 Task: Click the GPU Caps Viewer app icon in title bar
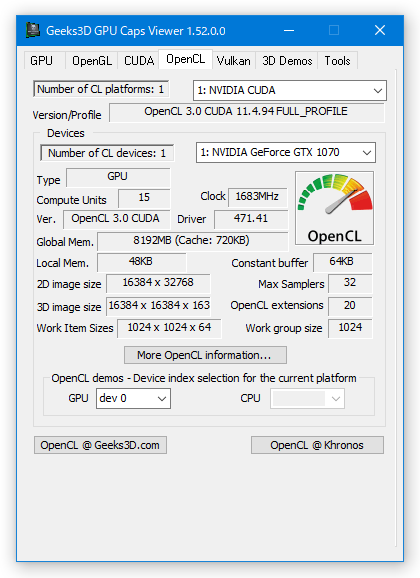(x=33, y=30)
